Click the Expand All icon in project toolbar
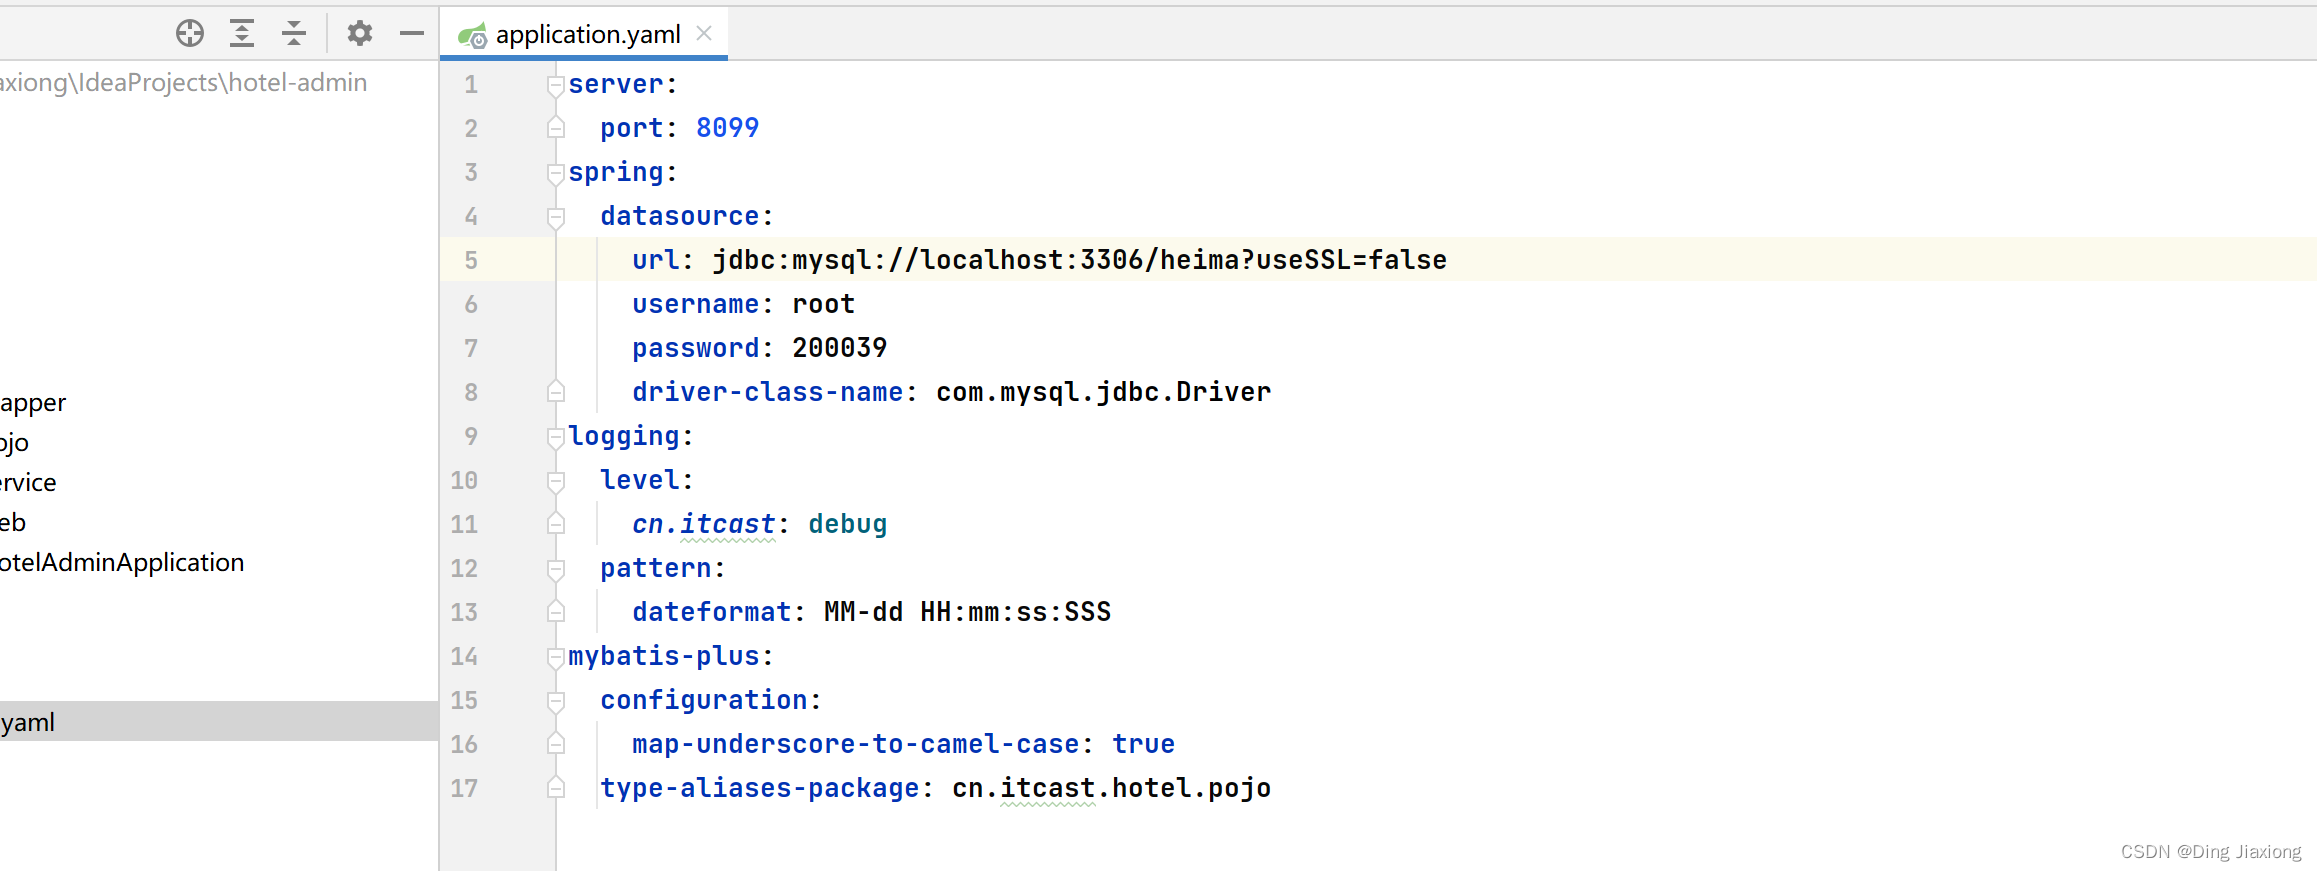 pos(242,34)
